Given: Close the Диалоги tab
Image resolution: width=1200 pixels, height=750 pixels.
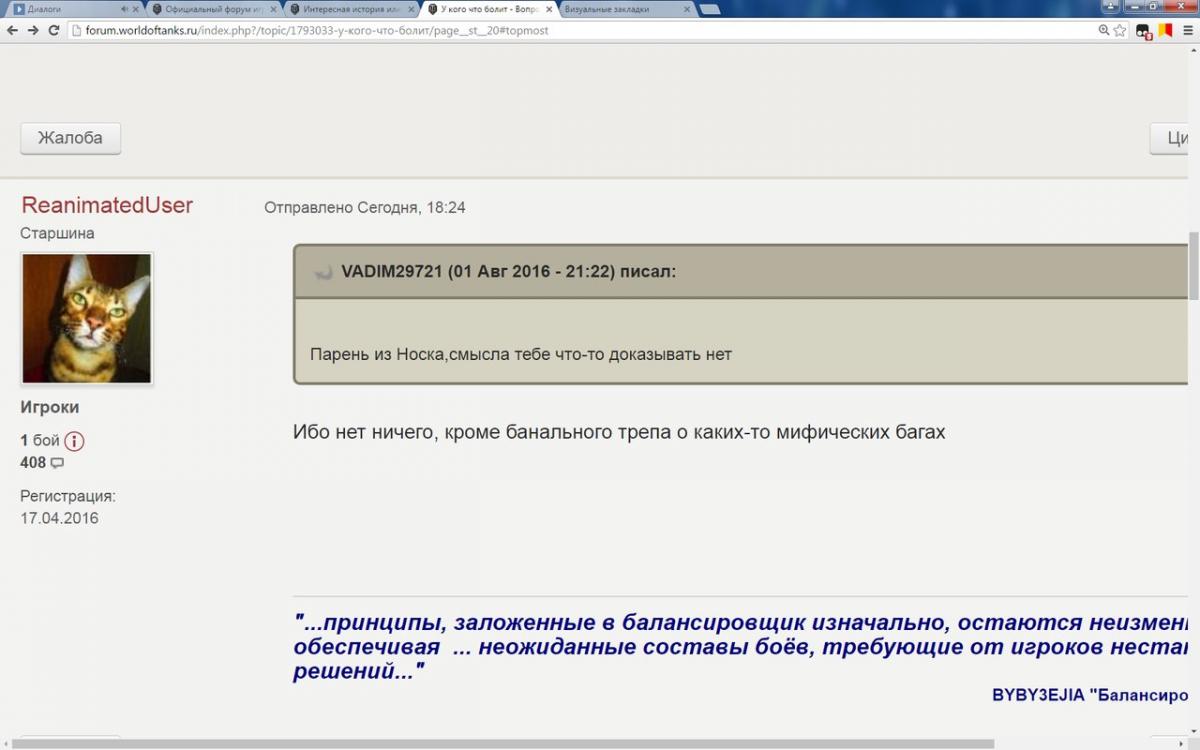Looking at the screenshot, I should pyautogui.click(x=136, y=9).
